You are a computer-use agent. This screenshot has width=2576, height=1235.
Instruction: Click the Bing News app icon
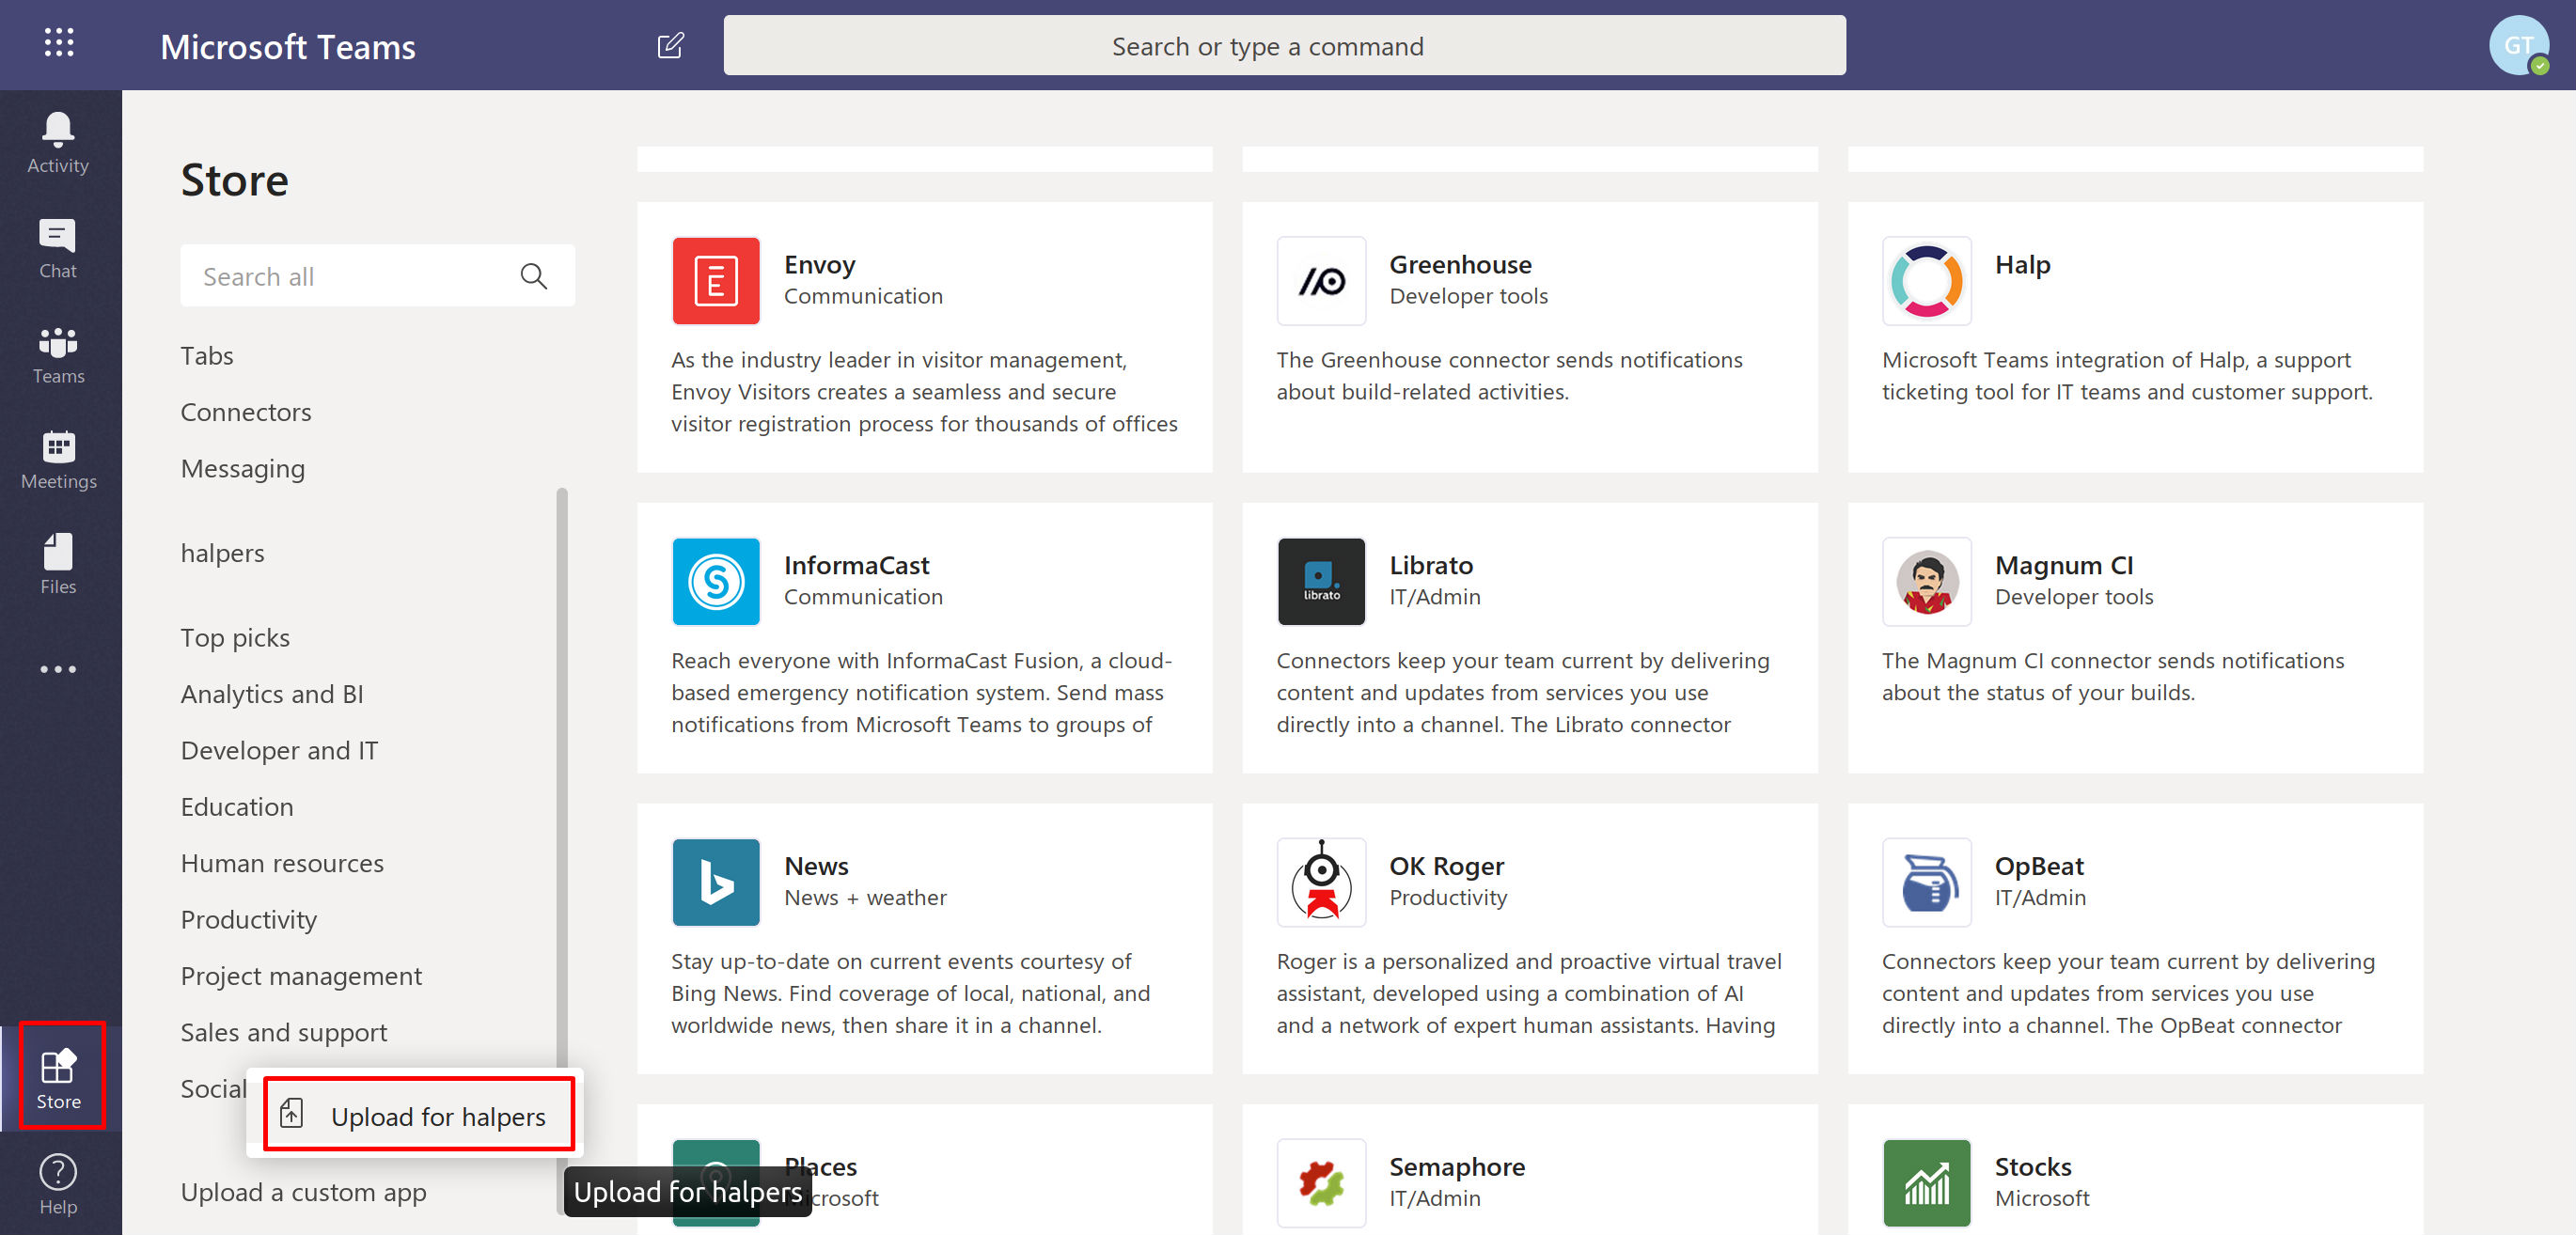tap(716, 883)
